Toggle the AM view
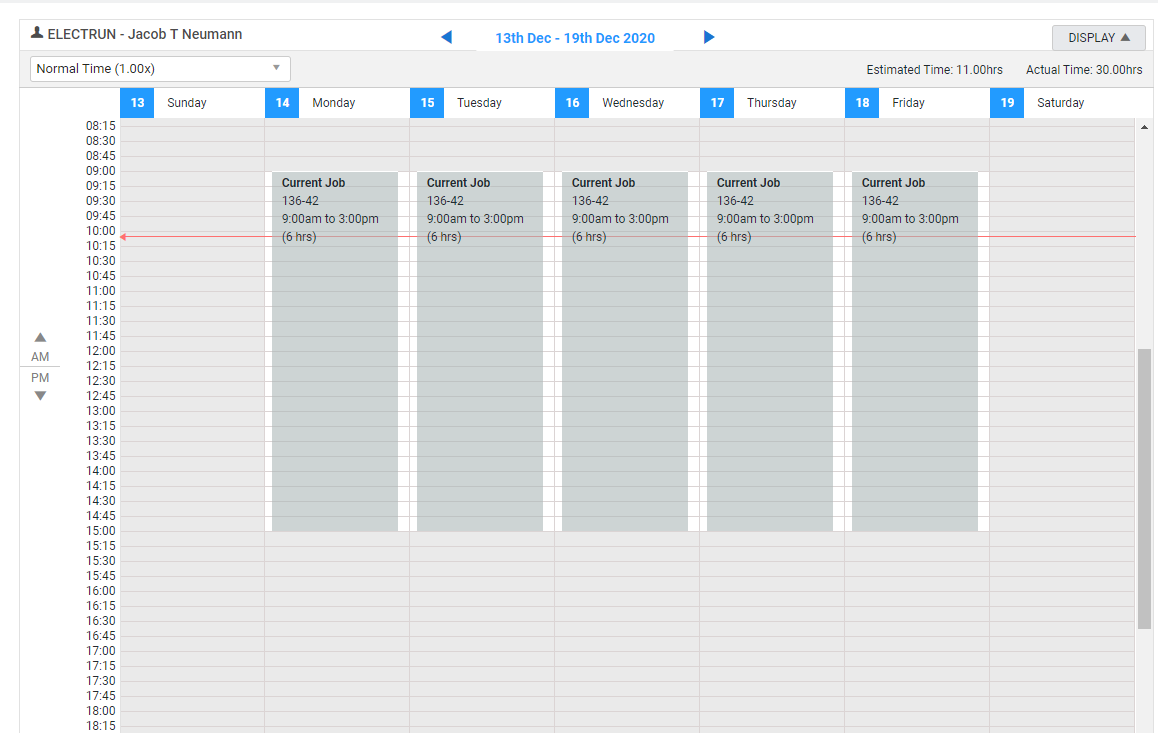This screenshot has width=1158, height=733. pos(40,357)
